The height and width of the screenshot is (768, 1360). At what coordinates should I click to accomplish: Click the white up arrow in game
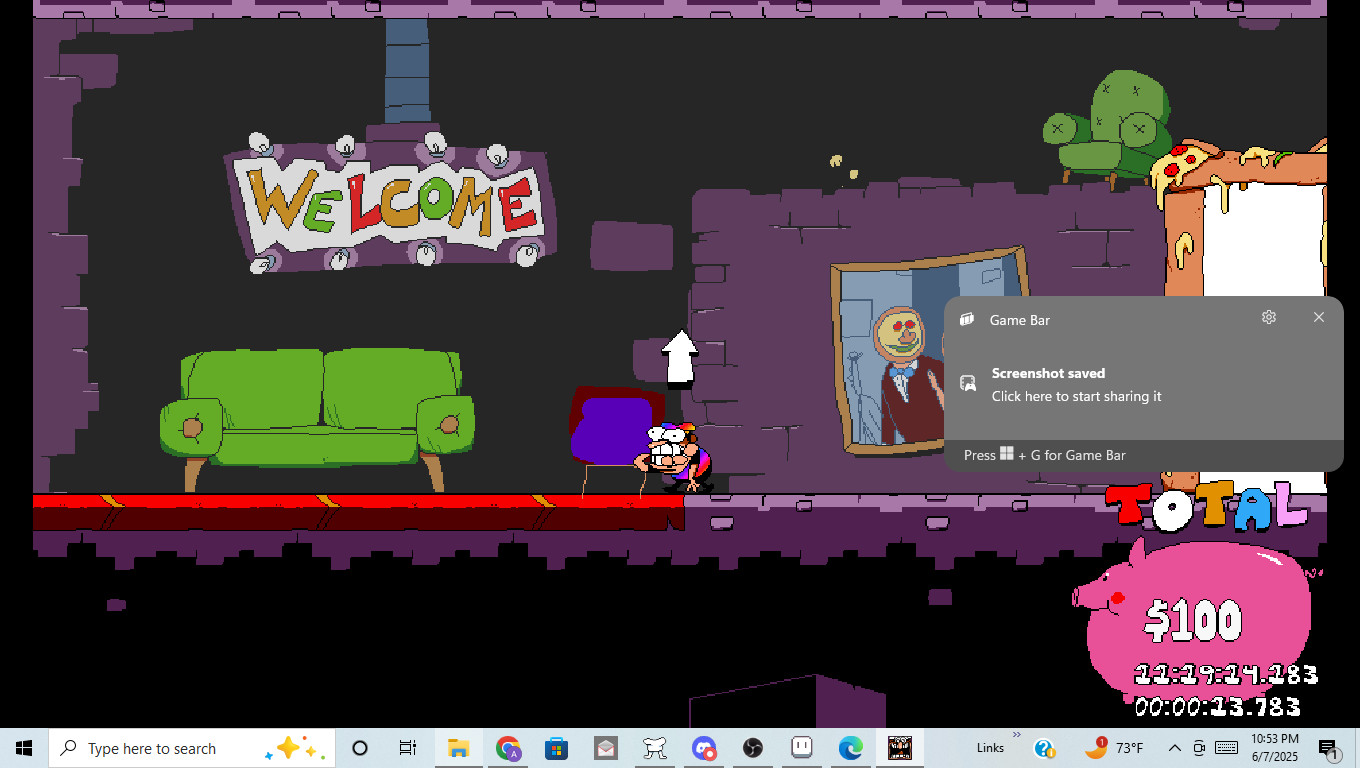(x=680, y=358)
